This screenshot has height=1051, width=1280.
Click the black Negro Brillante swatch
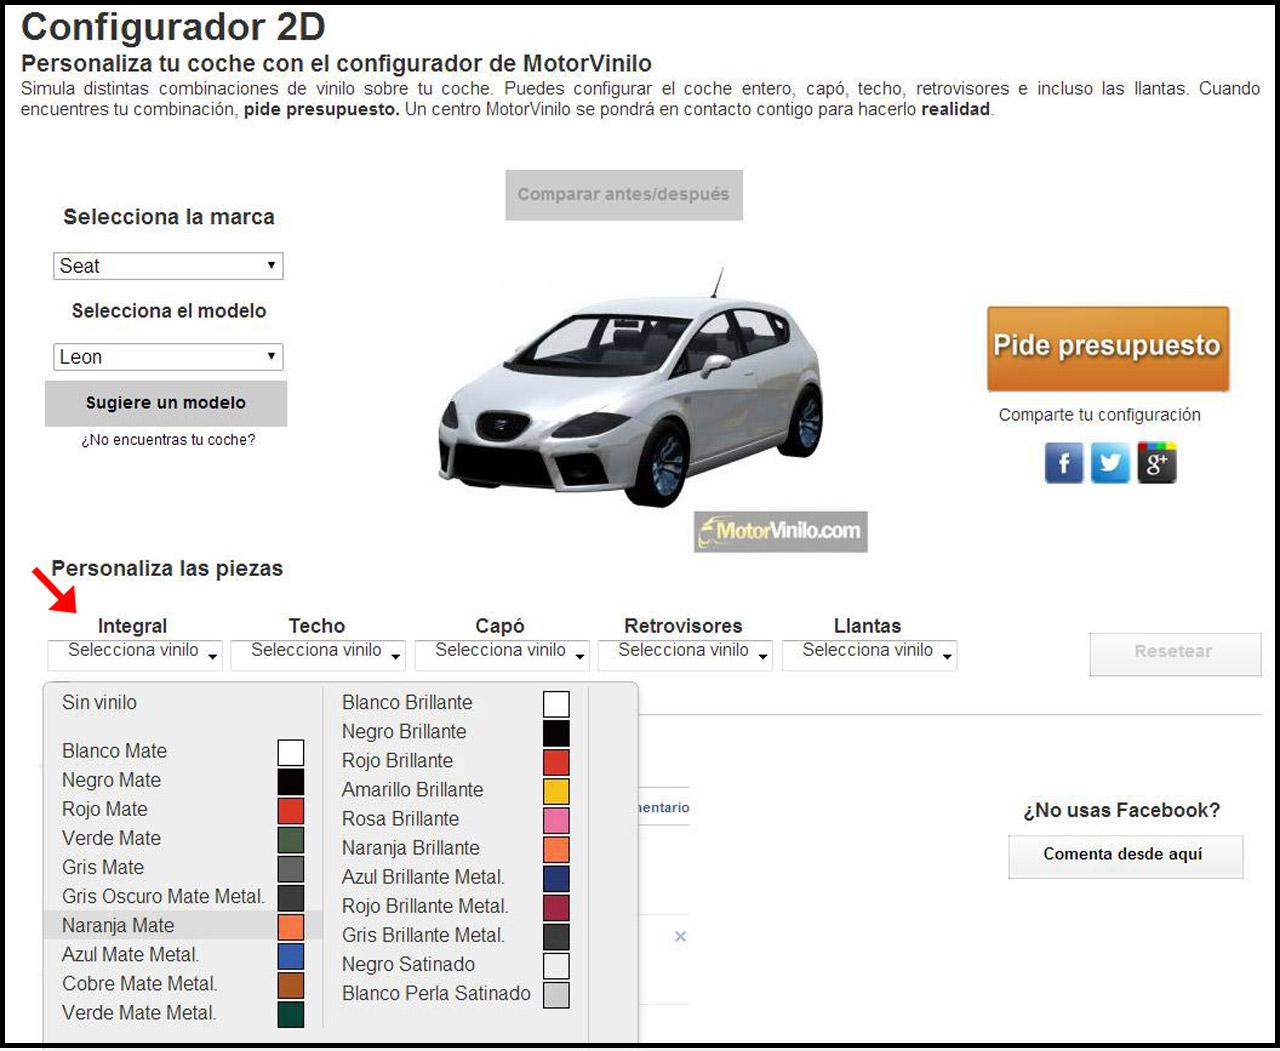click(x=557, y=733)
